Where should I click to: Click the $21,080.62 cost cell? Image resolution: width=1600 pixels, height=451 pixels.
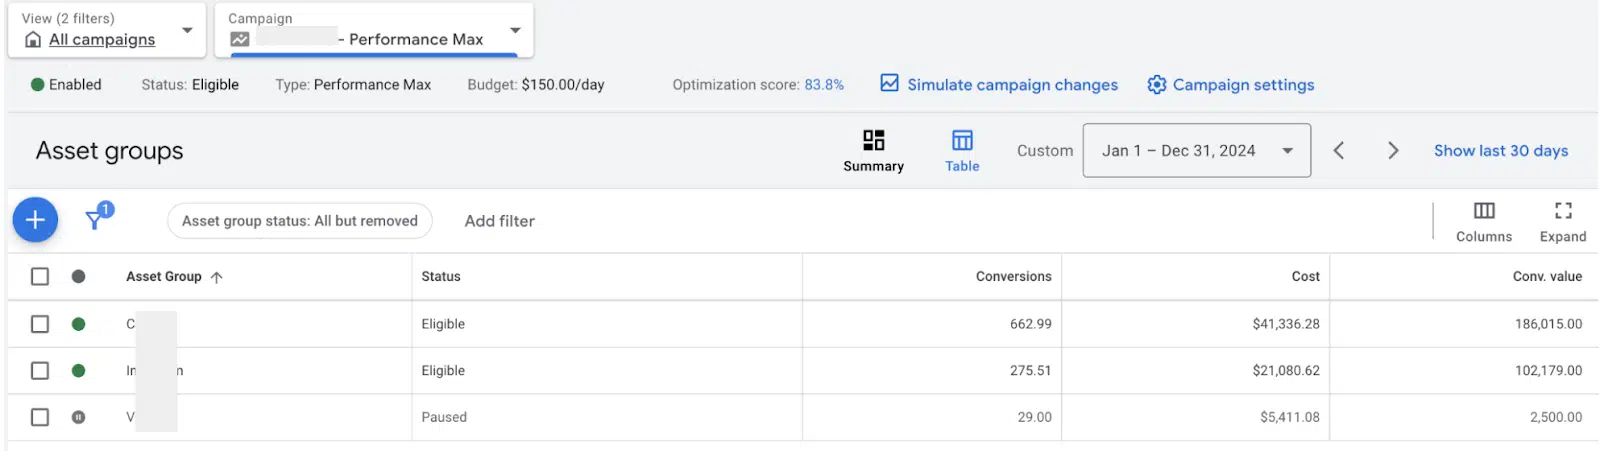tap(1286, 371)
